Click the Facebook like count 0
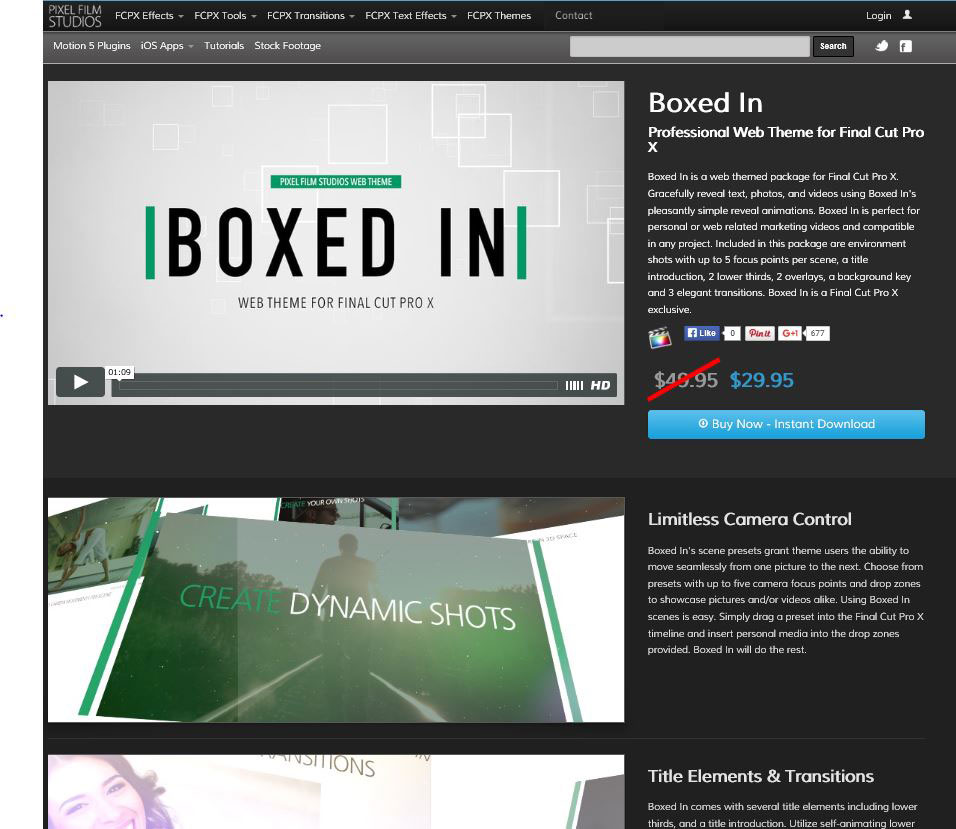956x829 pixels. coord(732,333)
